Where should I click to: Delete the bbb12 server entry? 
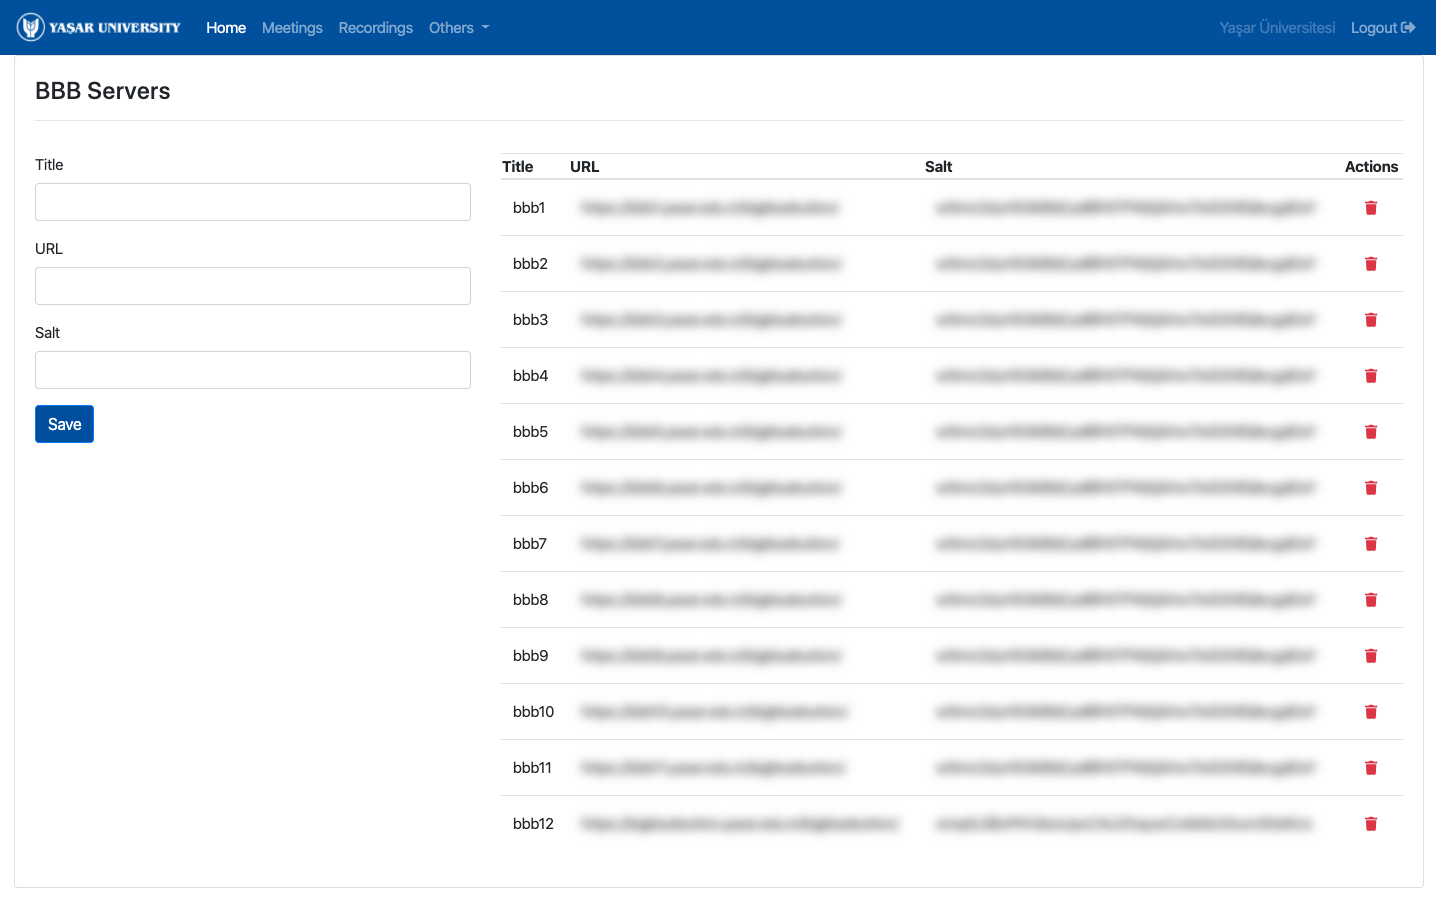(1370, 824)
